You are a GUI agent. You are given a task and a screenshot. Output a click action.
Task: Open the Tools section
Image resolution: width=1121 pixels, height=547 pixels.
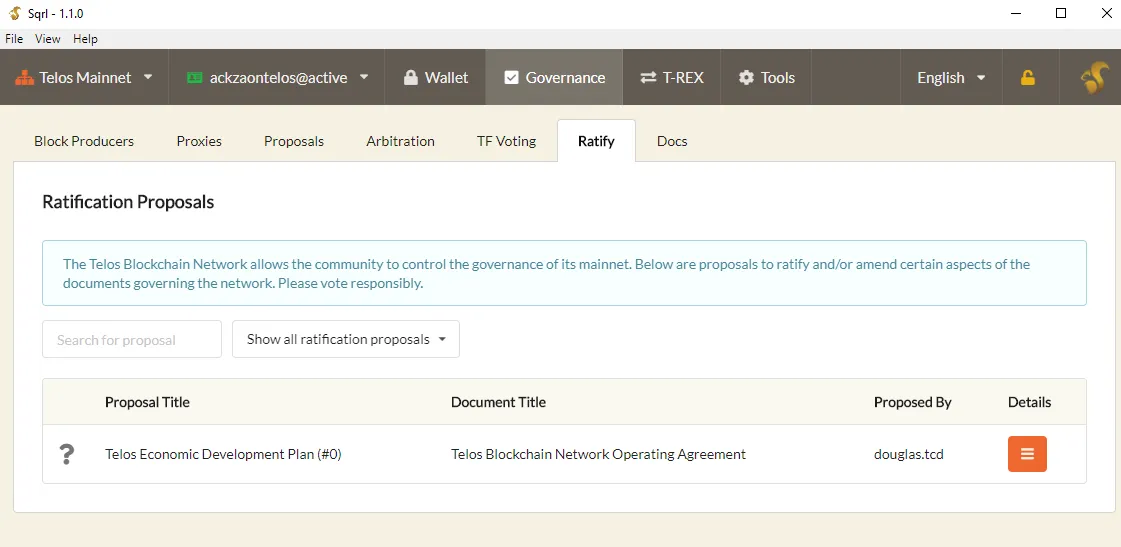click(766, 77)
